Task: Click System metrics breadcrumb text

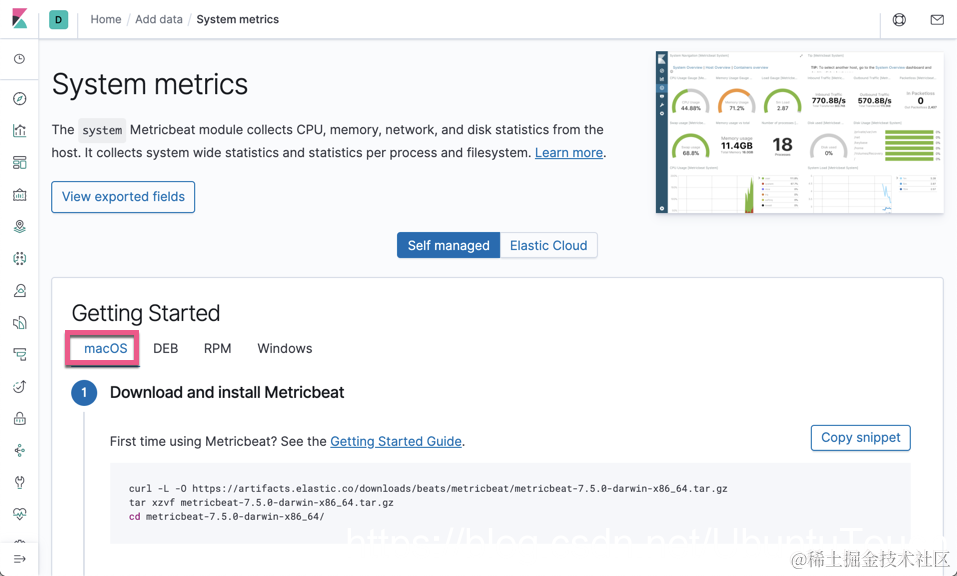Action: click(237, 20)
